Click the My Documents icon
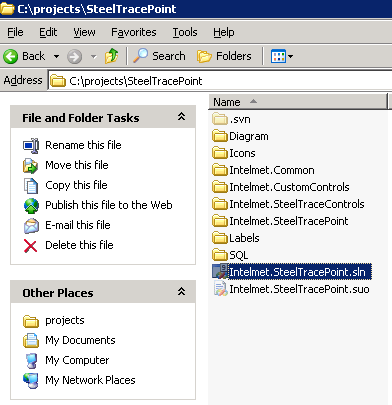The image size is (392, 405). [31, 340]
